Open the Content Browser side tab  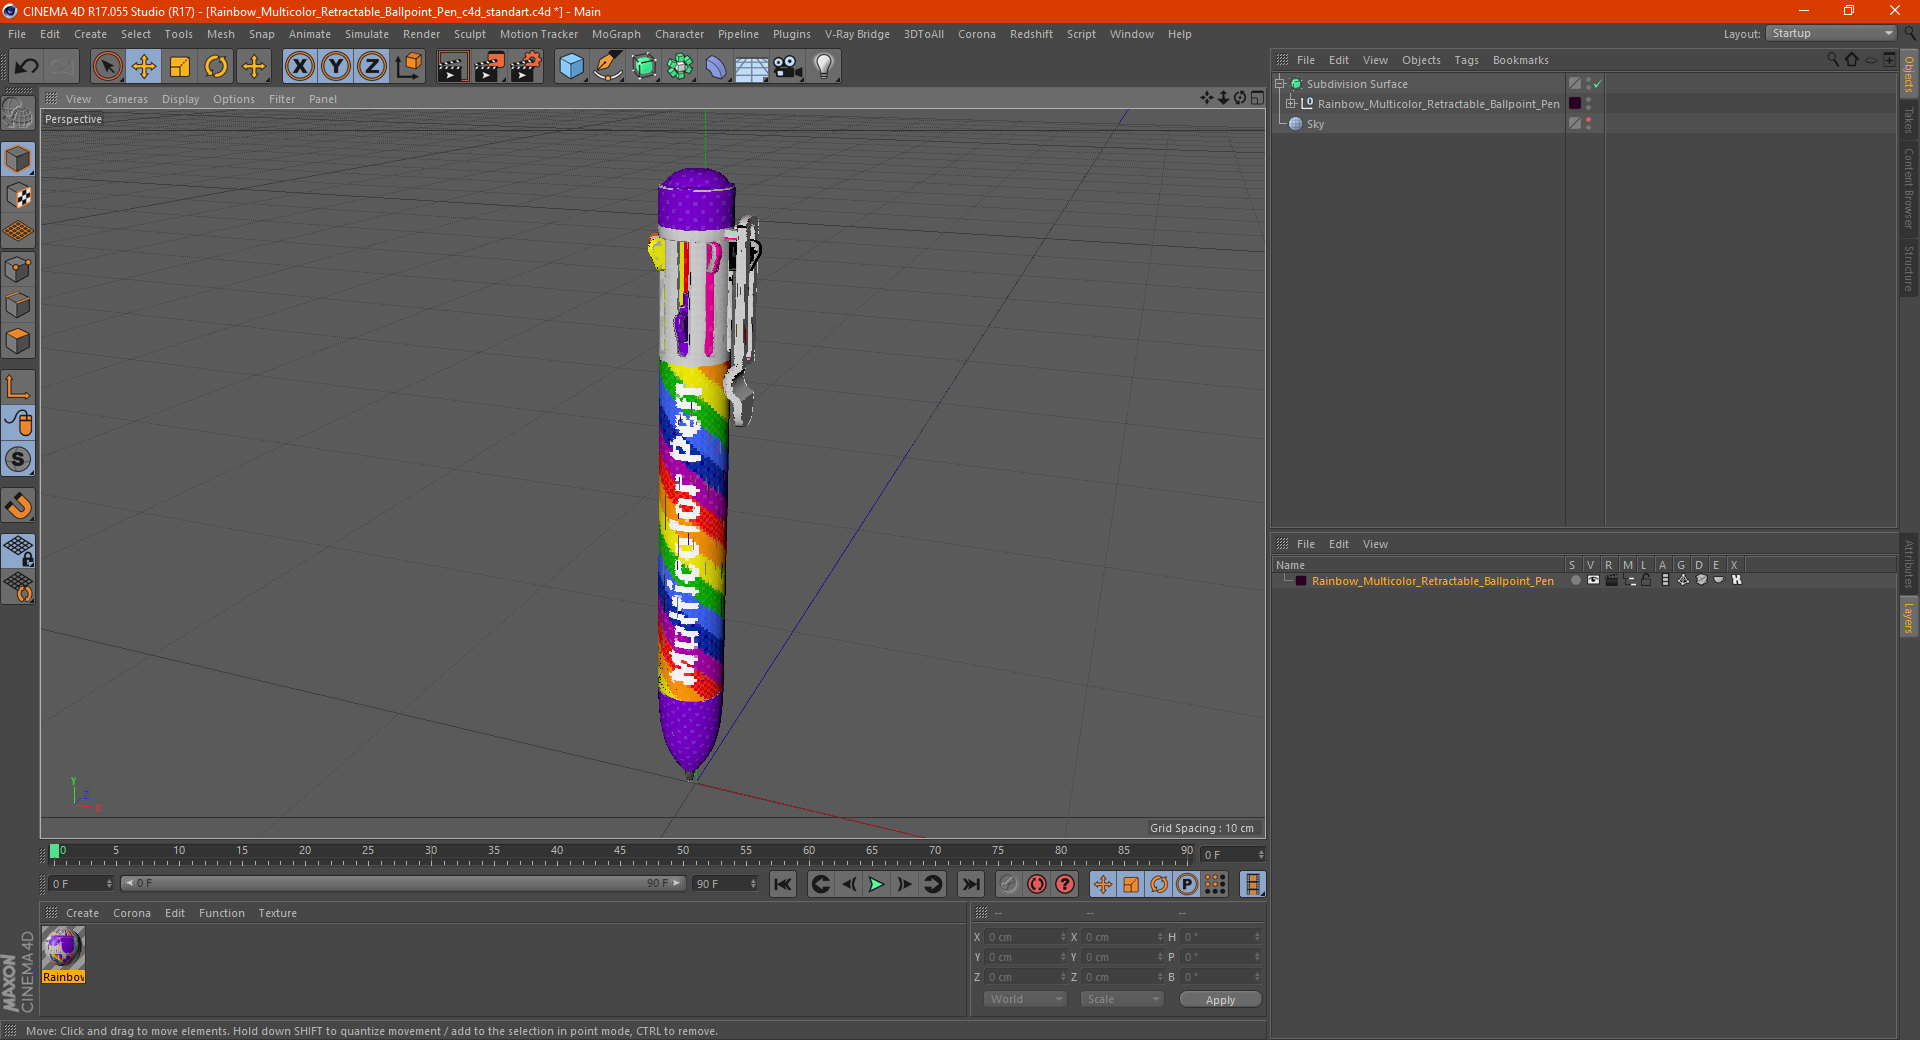(x=1908, y=187)
